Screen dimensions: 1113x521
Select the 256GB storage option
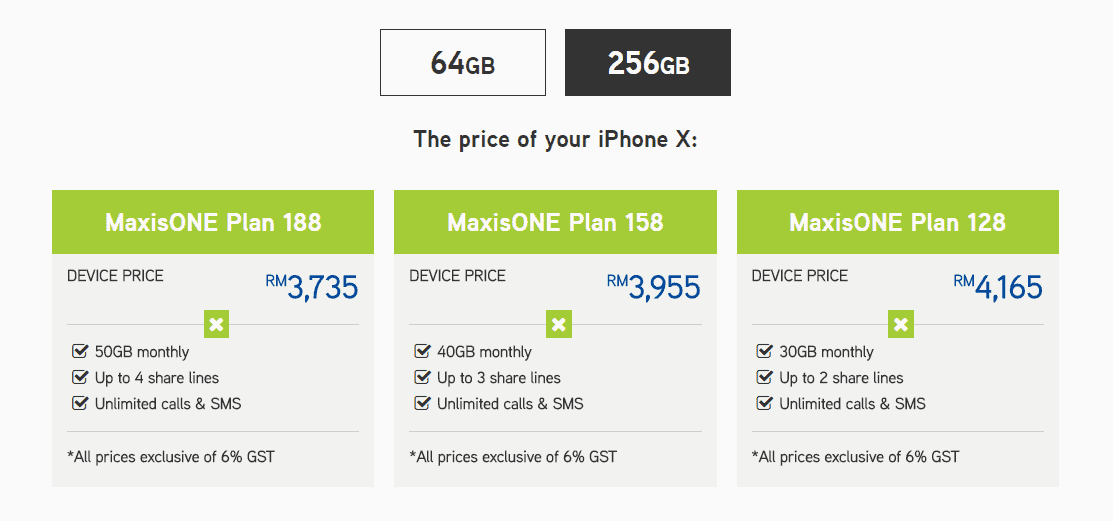647,62
